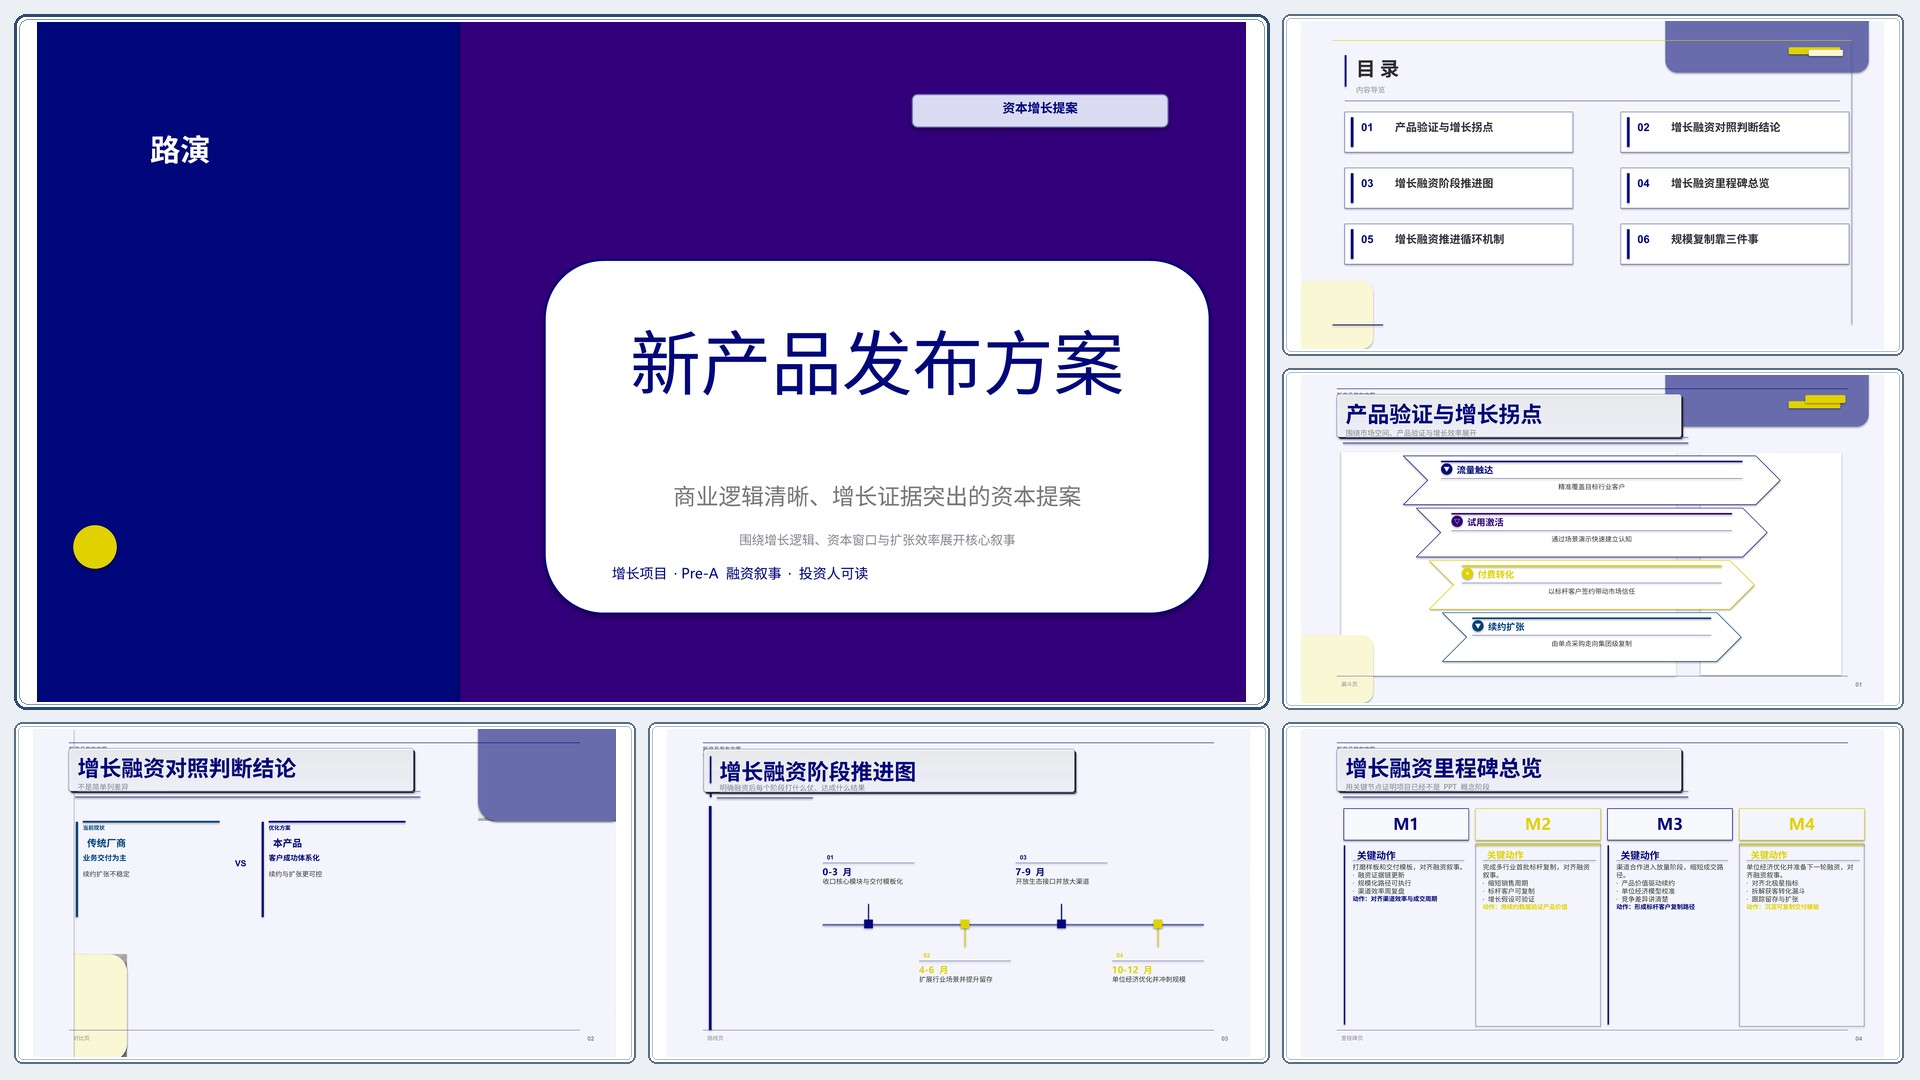Viewport: 1920px width, 1080px height.
Task: Choose agenda item 05 增长融资推进循环机制
Action: click(x=1459, y=243)
